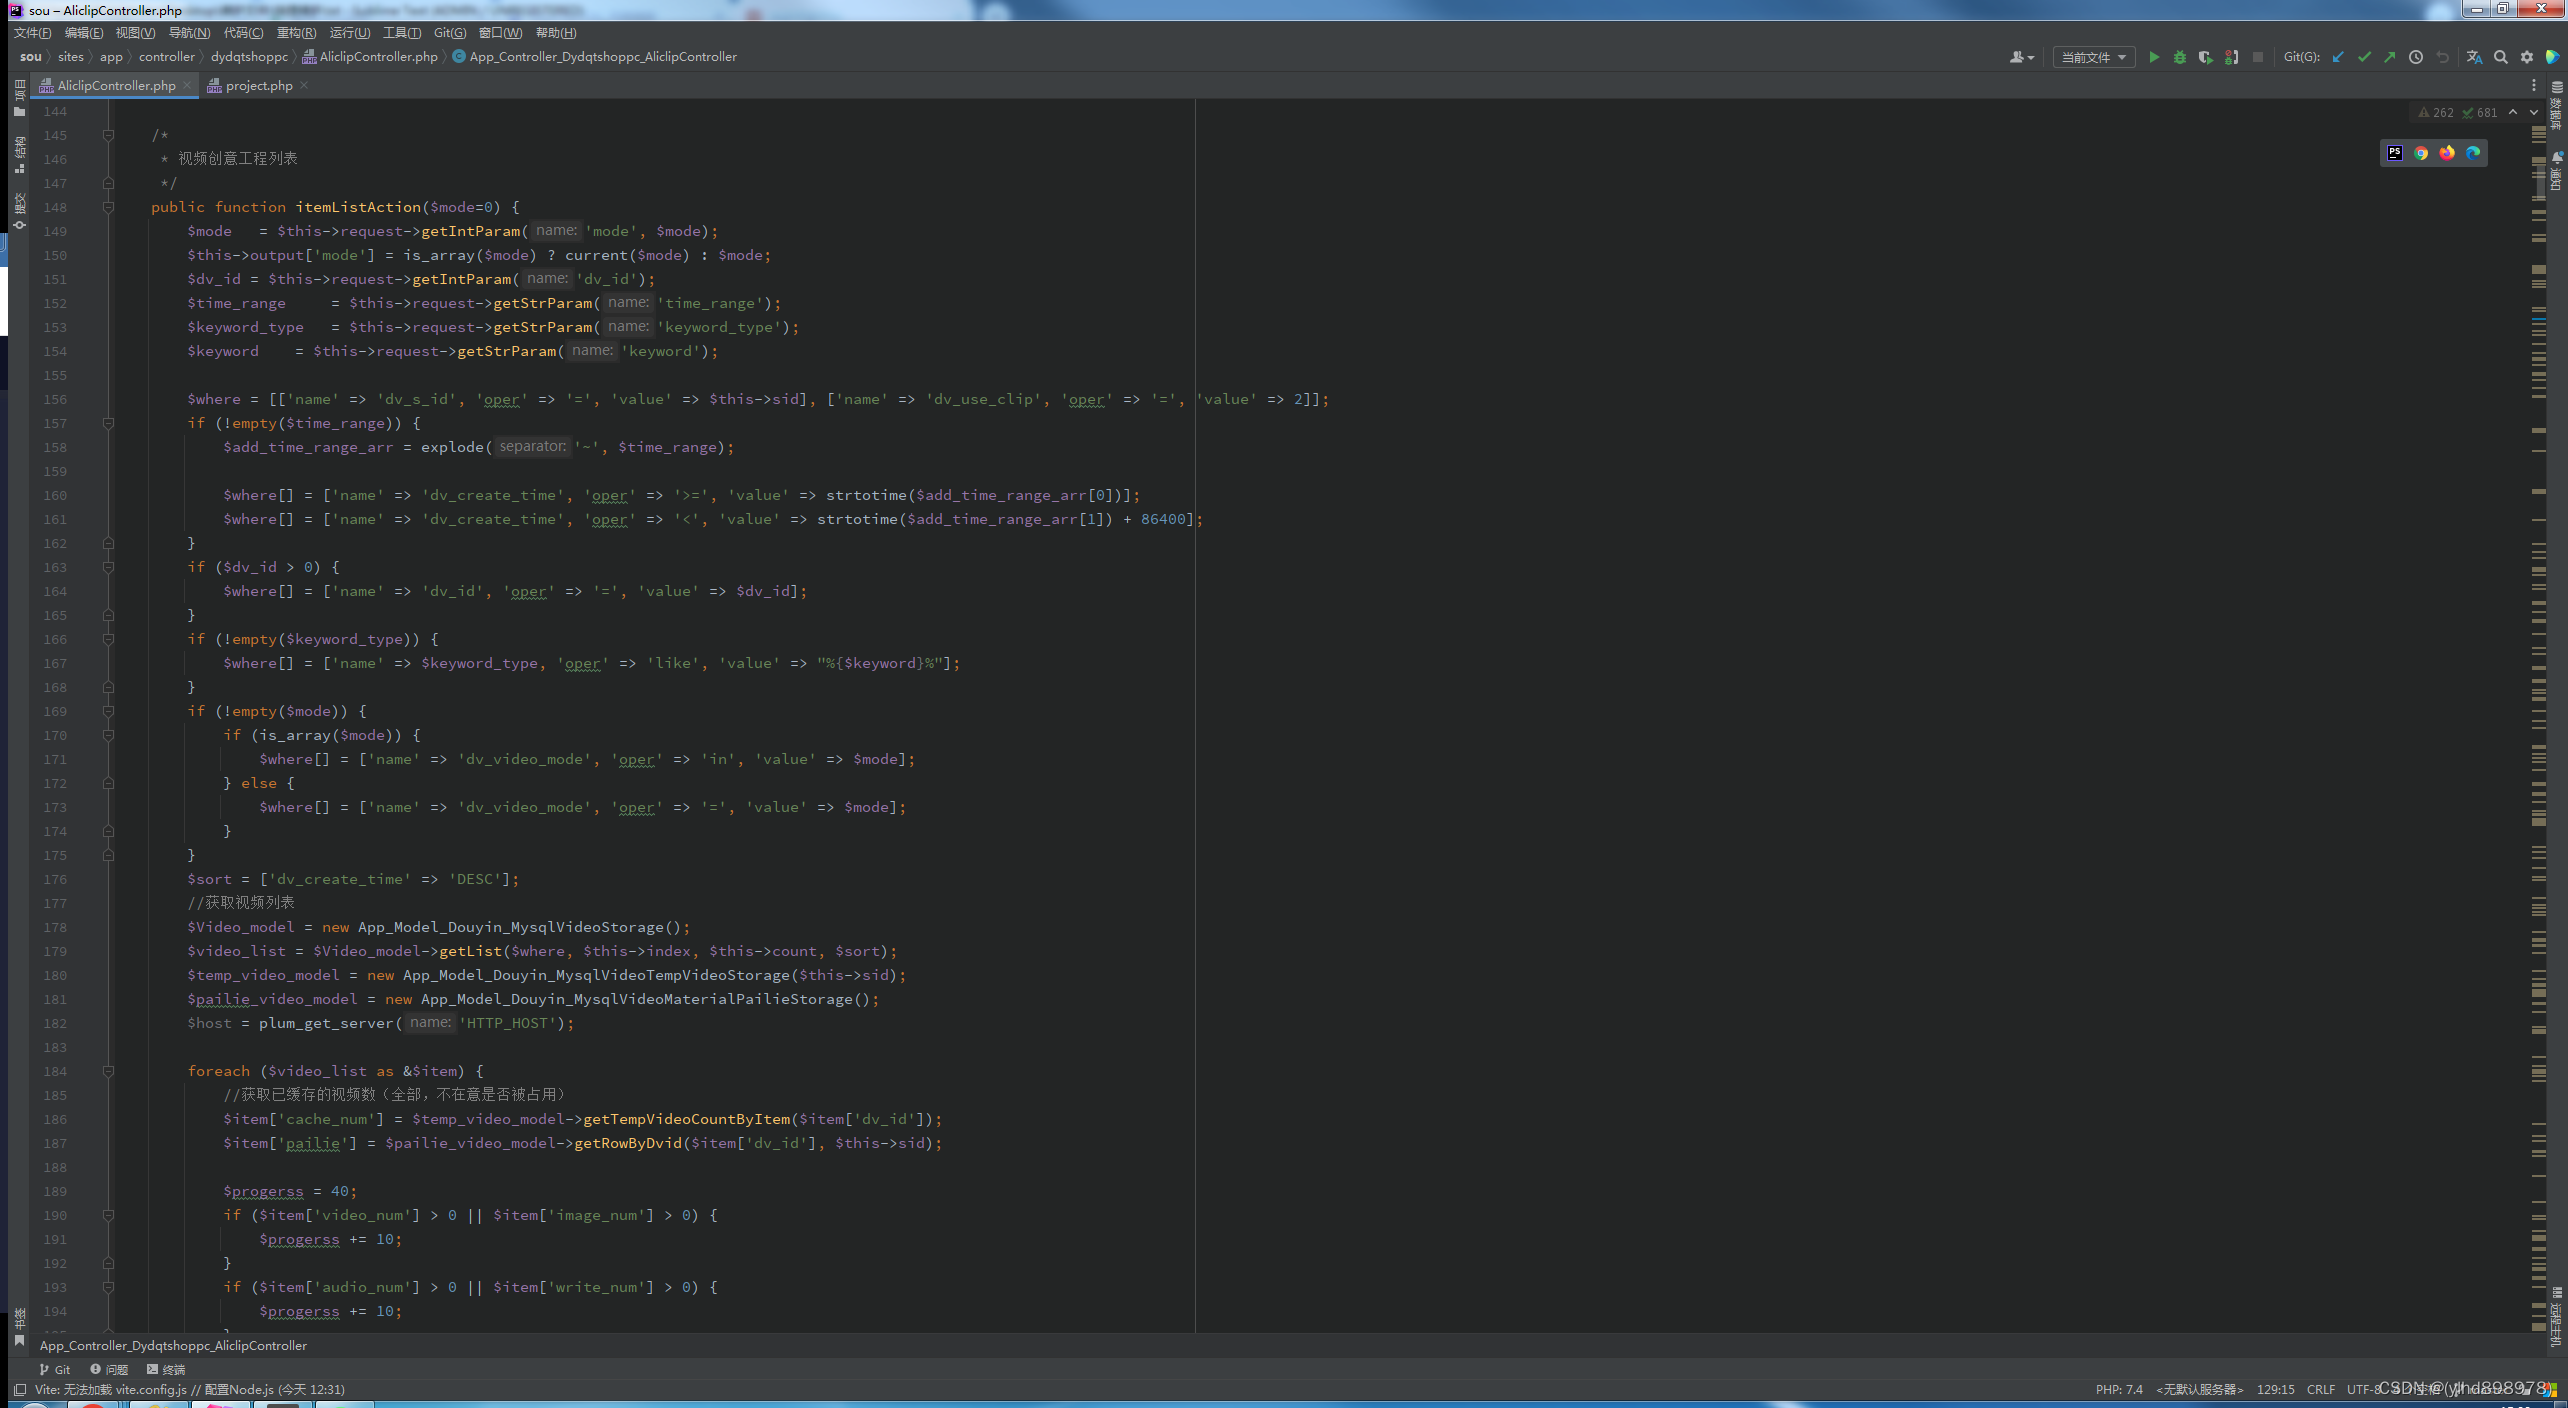Open the 终端 terminal tool window
Image resolution: width=2568 pixels, height=1408 pixels.
[166, 1370]
